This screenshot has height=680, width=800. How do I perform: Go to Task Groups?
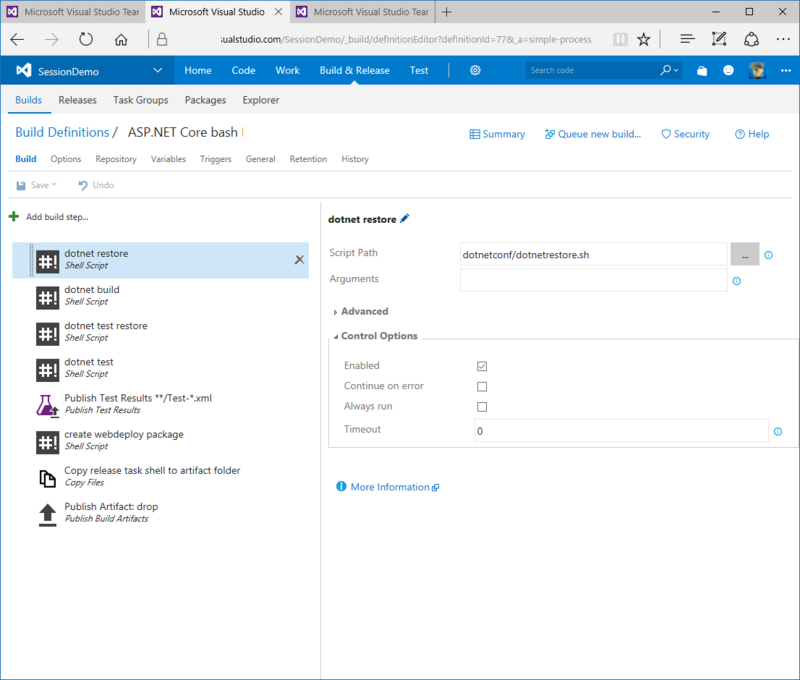pyautogui.click(x=141, y=100)
